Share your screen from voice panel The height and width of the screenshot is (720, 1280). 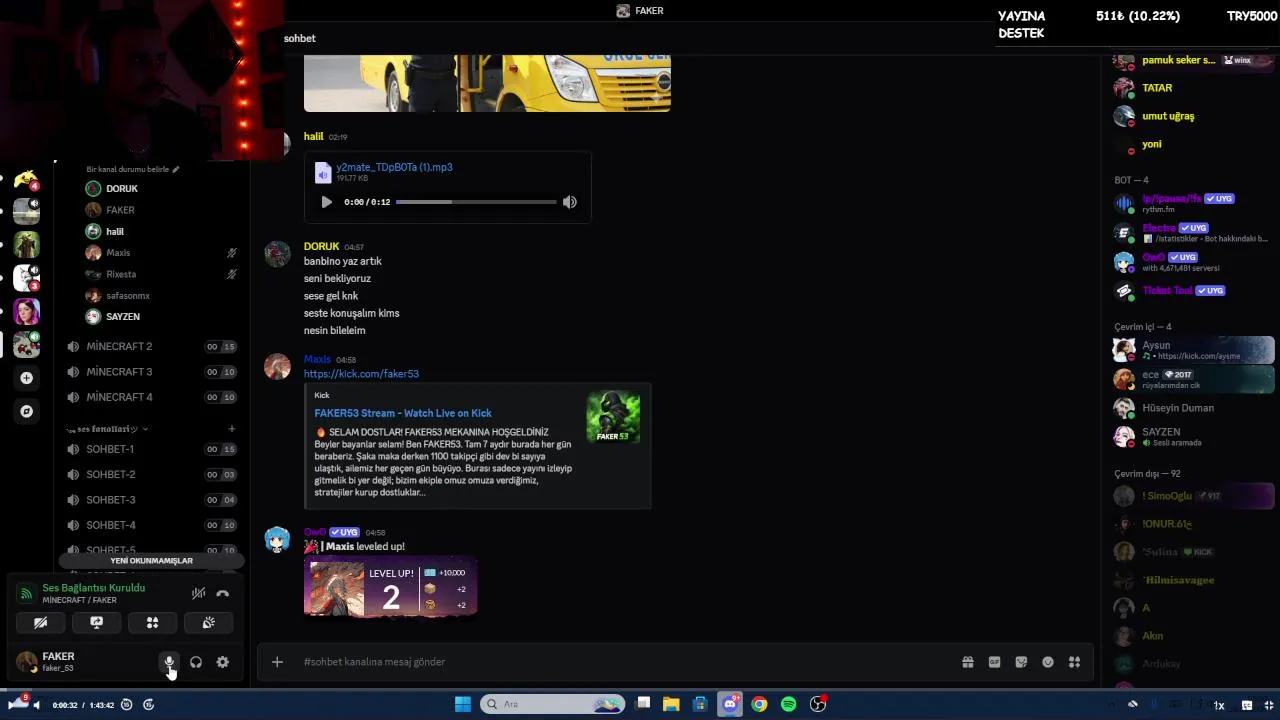coord(97,622)
